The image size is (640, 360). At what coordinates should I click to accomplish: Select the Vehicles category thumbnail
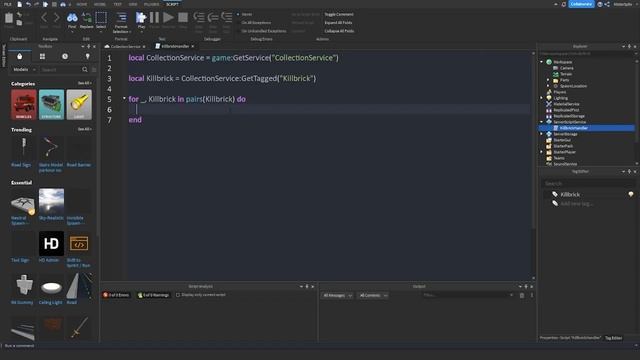coord(24,104)
